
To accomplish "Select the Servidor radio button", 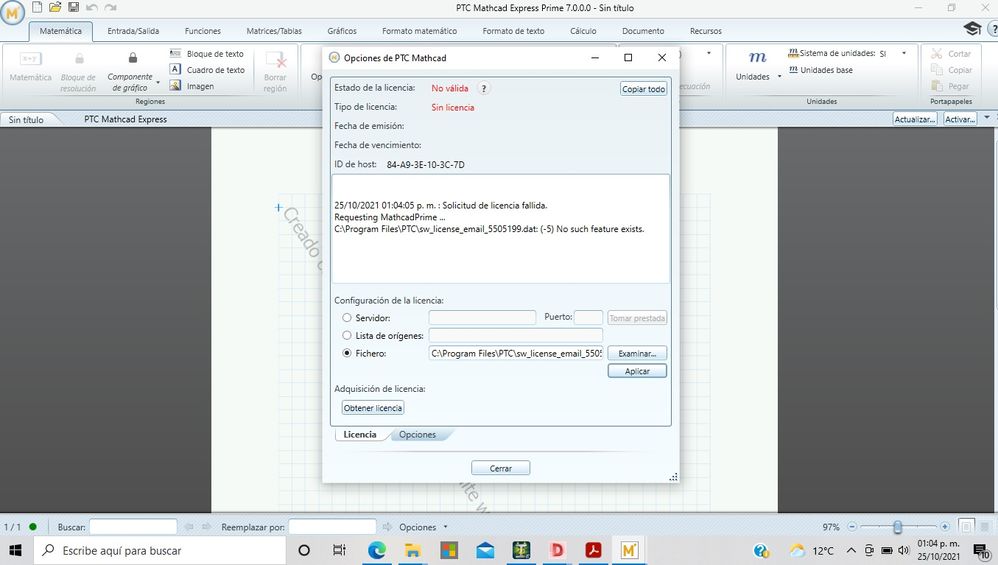I will (347, 318).
